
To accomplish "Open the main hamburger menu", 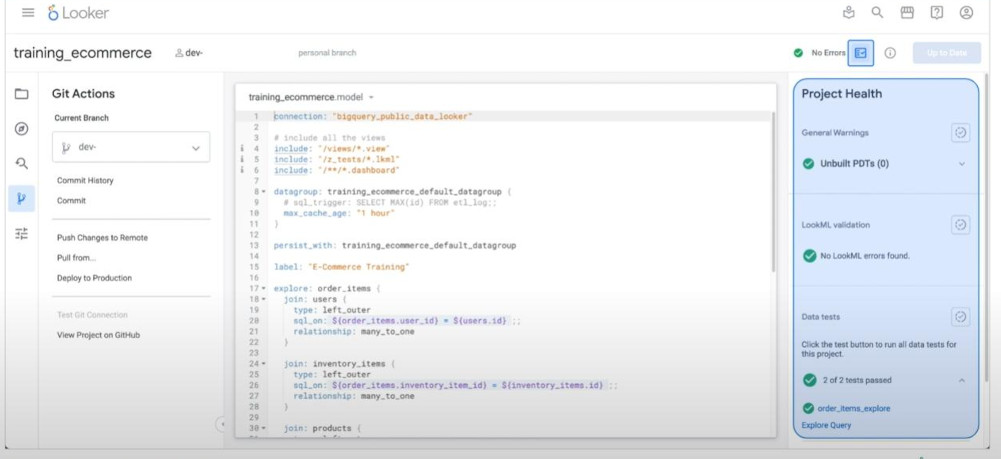I will pyautogui.click(x=28, y=12).
